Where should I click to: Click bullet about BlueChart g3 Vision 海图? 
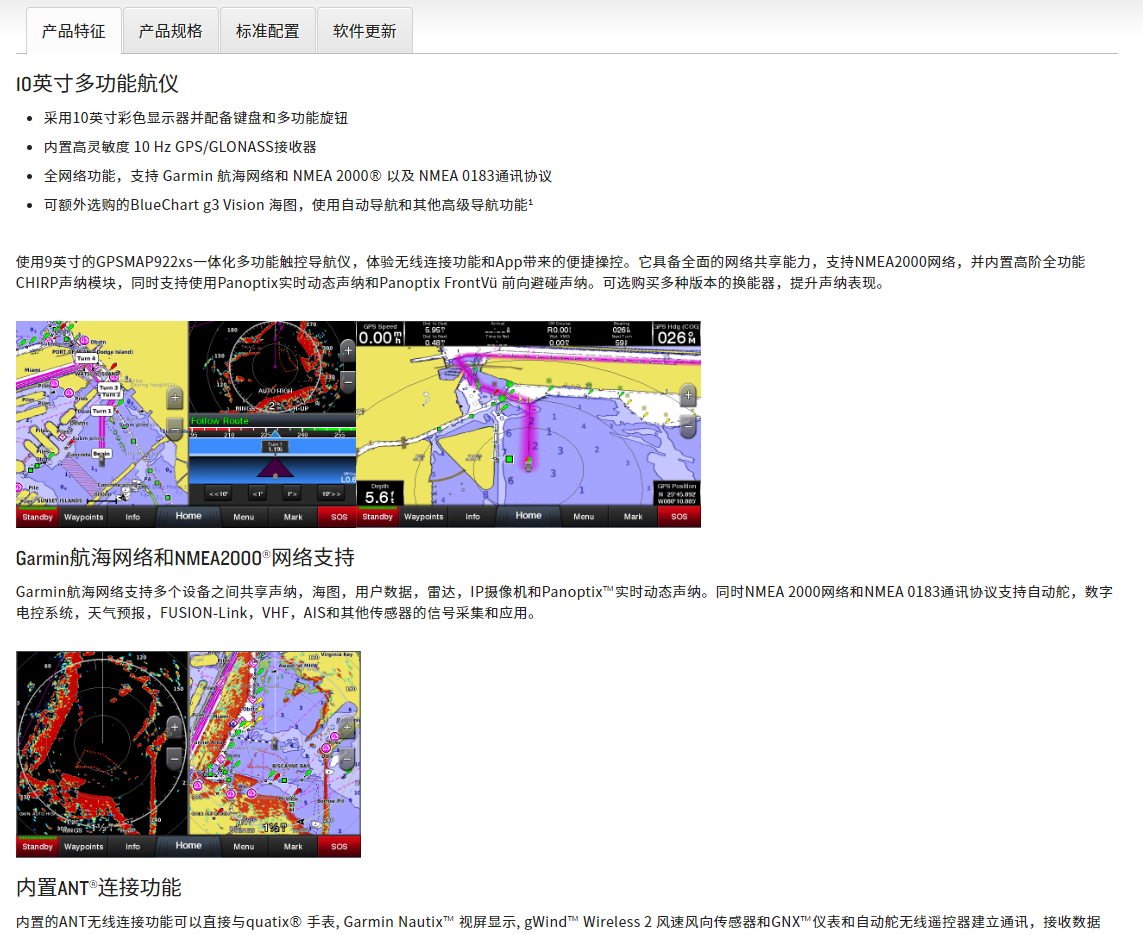(288, 206)
